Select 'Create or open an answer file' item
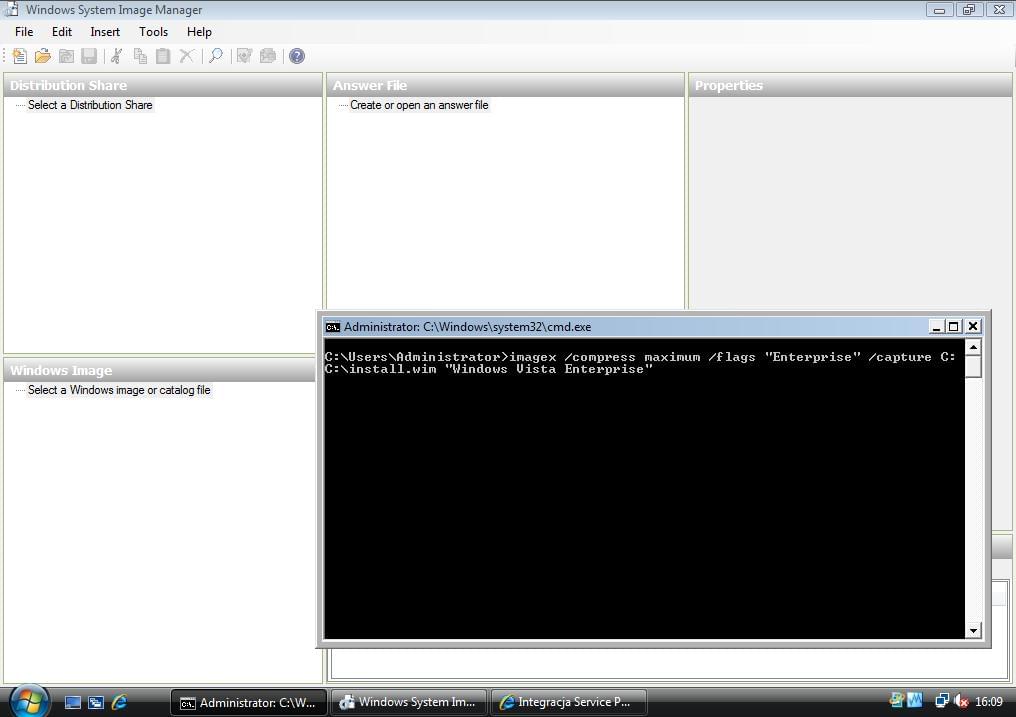Screen dimensions: 1016x717 [419, 105]
